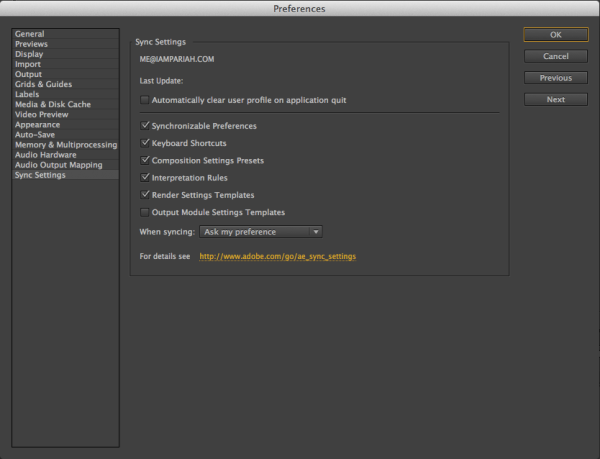Open Media & Disk Cache preferences
This screenshot has width=600, height=459.
tap(50, 105)
